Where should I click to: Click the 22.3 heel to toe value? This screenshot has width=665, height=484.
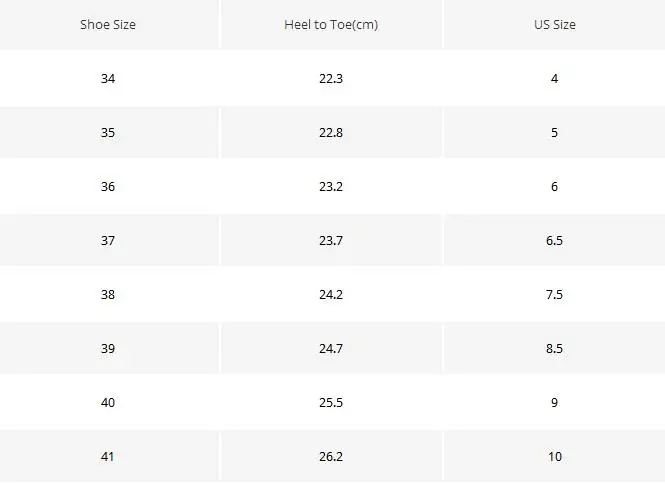[x=331, y=78]
